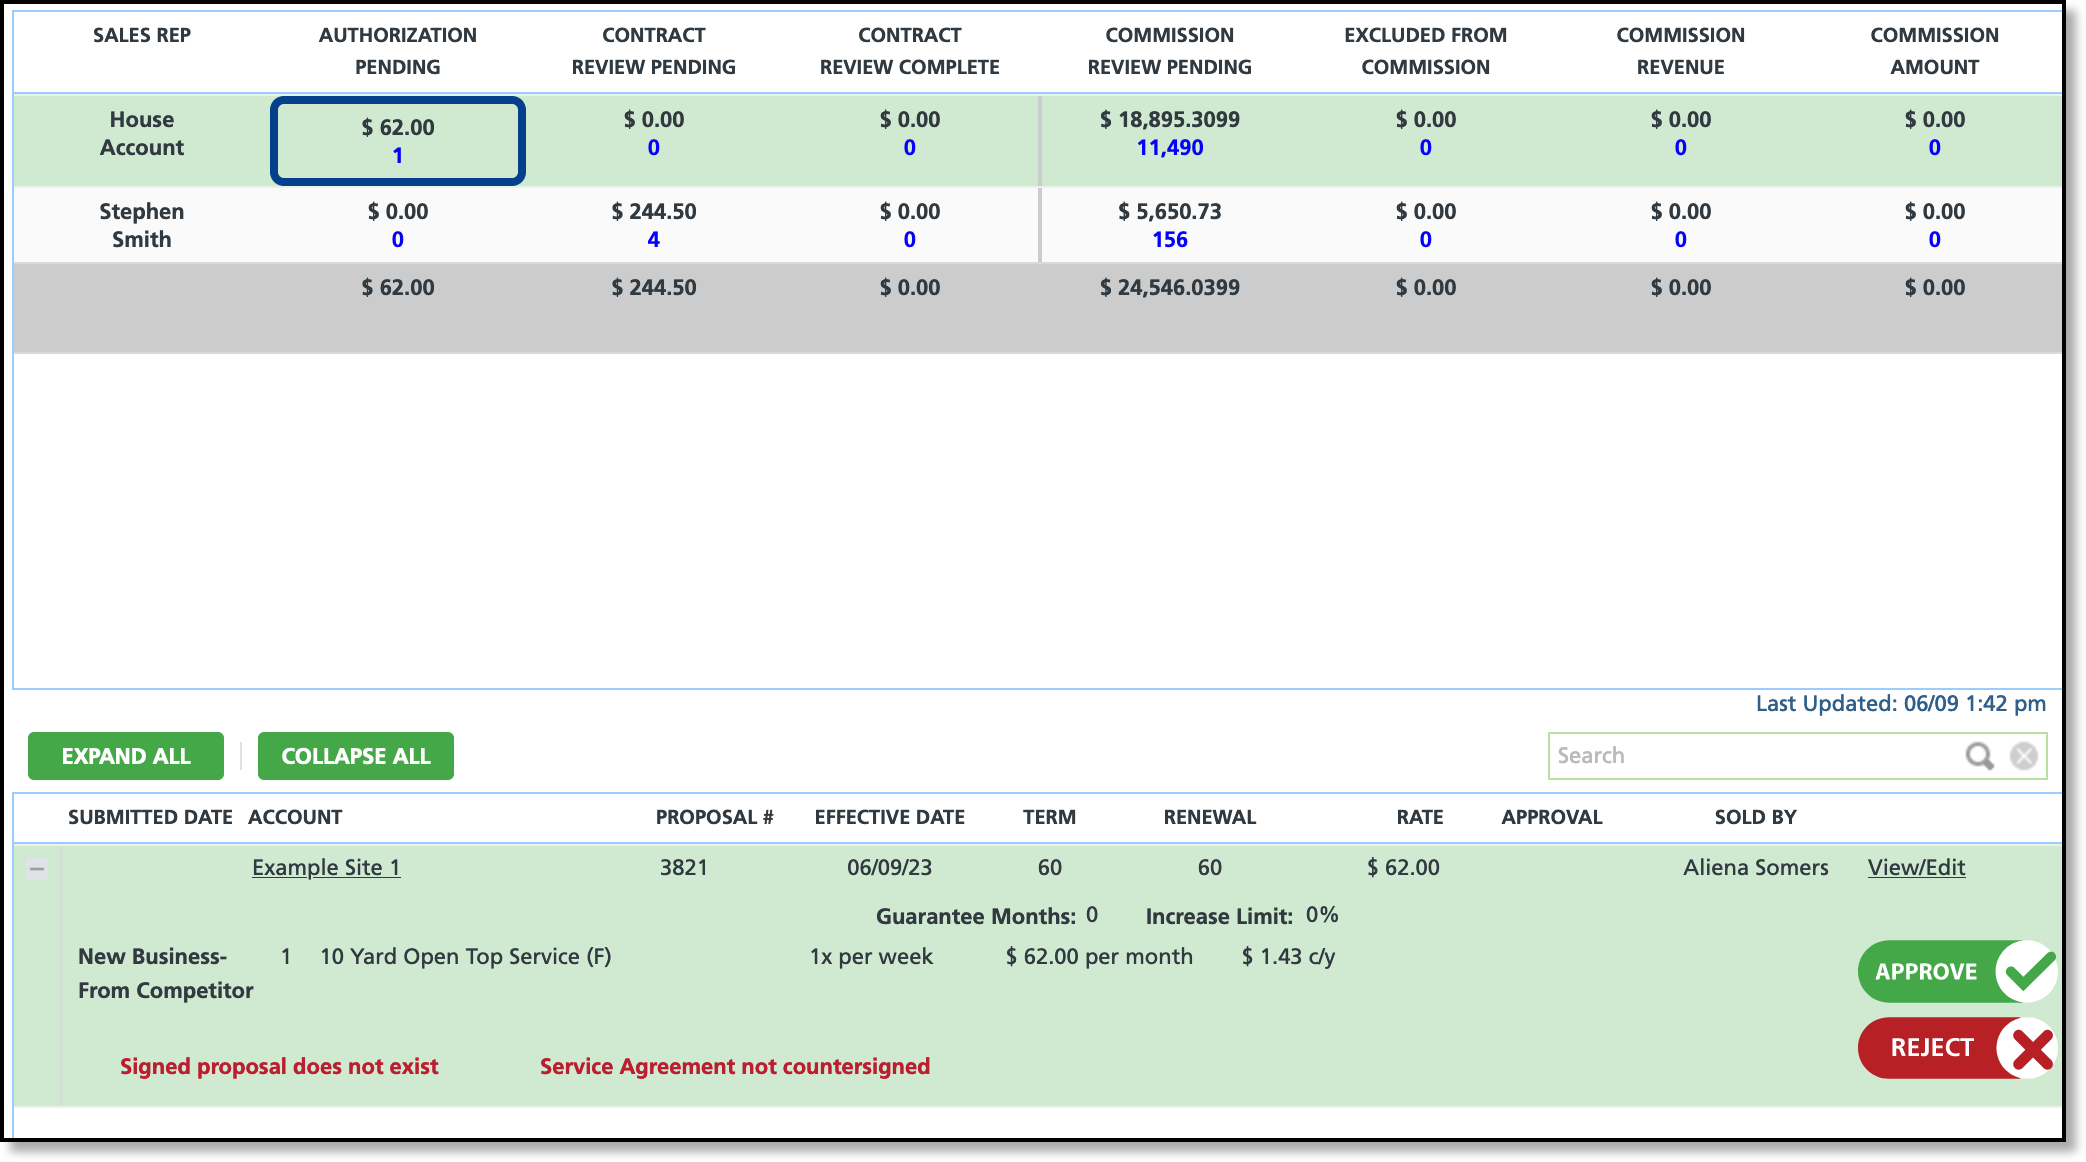Open Stephen Smith's 156 commission reviews pending

(x=1169, y=240)
